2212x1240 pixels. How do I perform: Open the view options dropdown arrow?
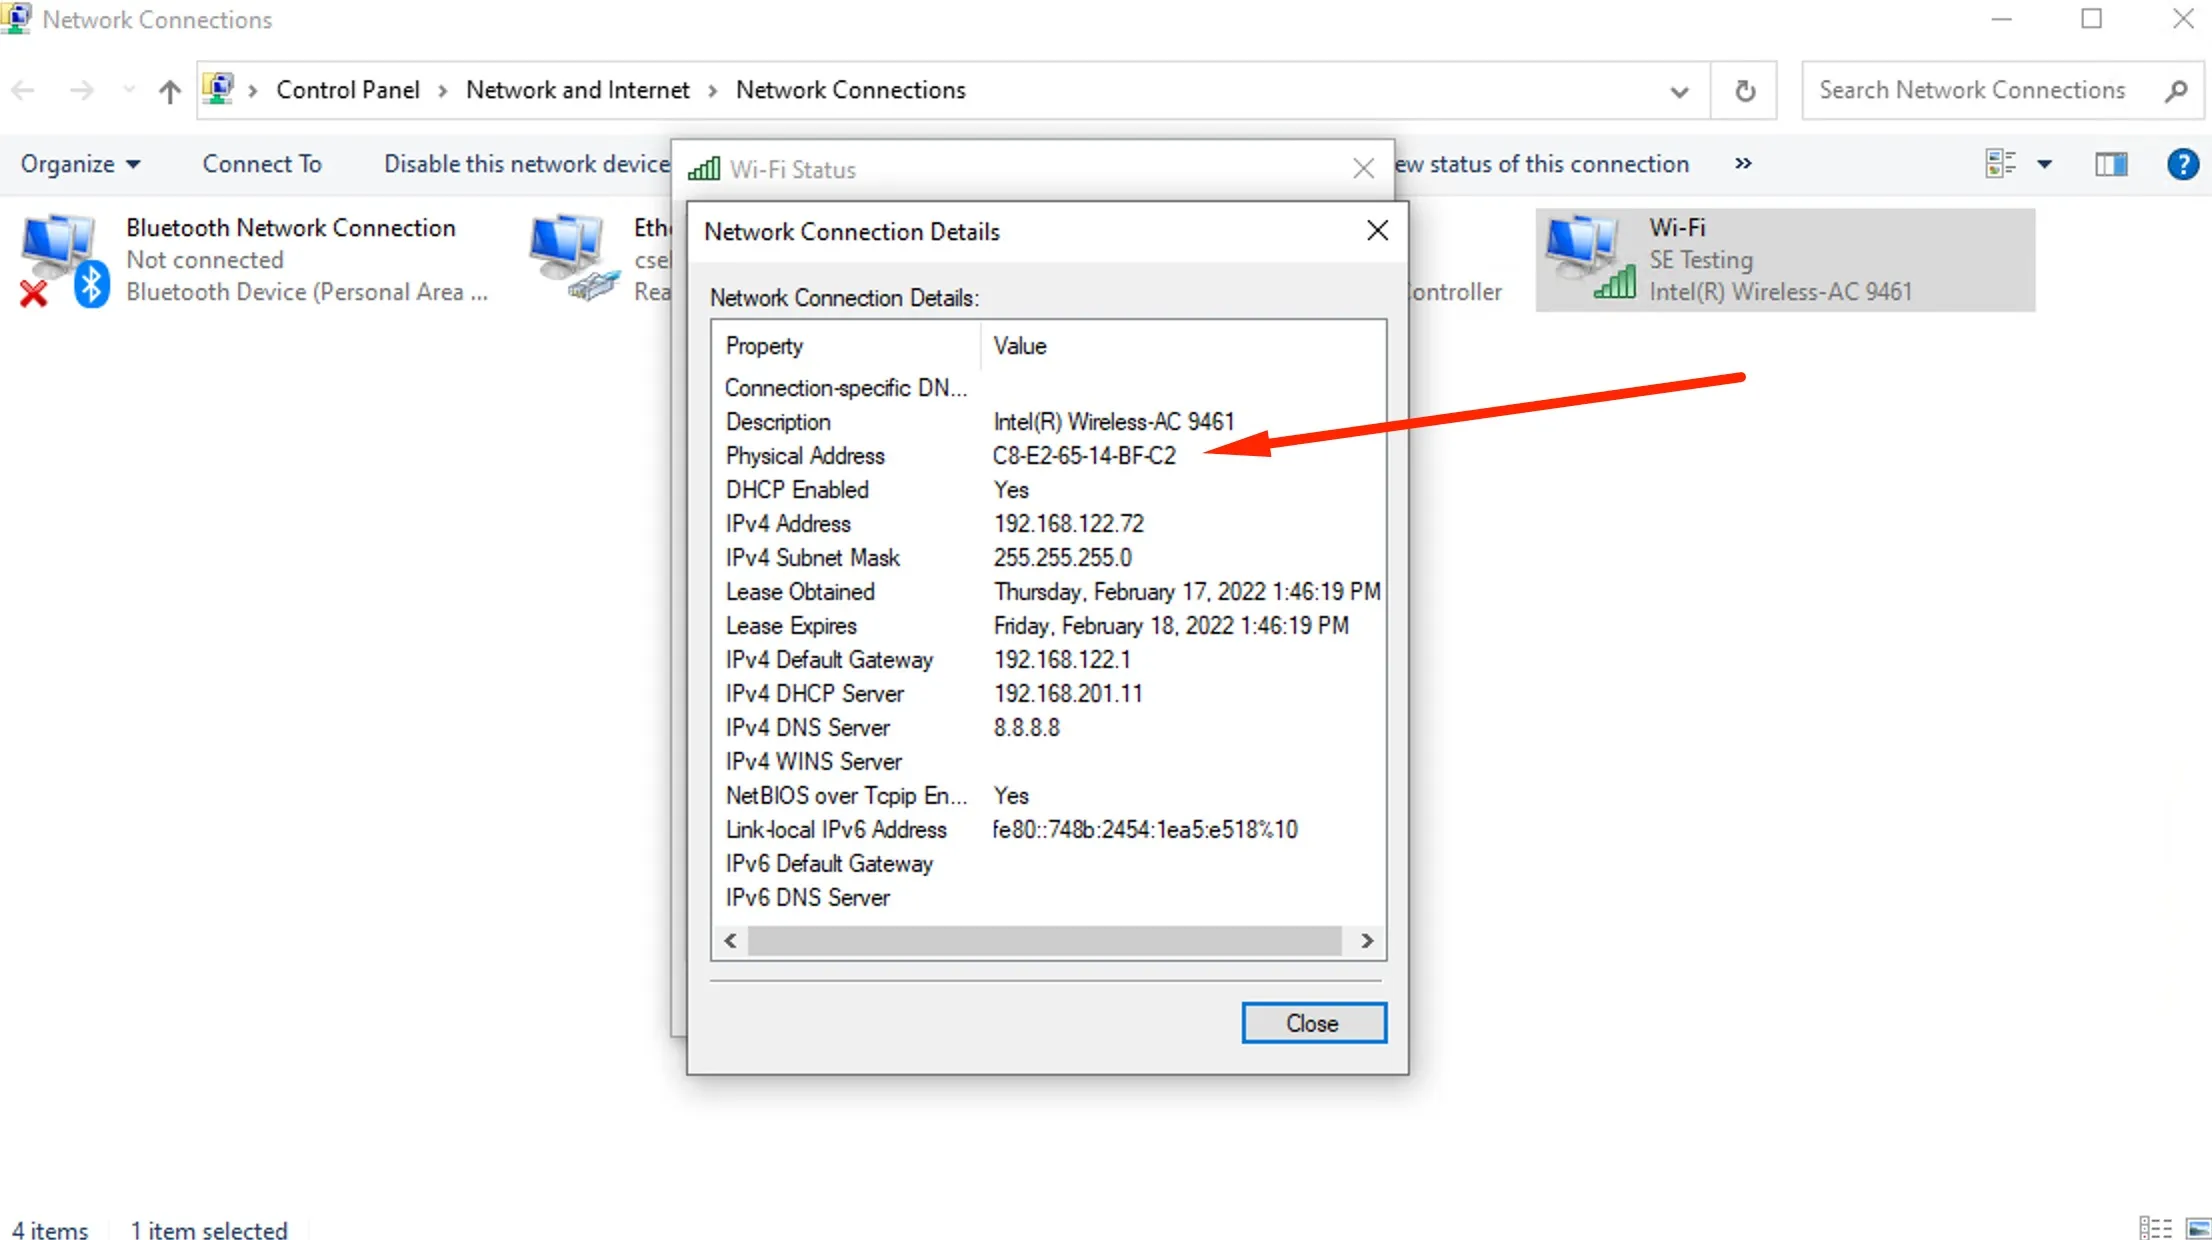tap(2044, 164)
